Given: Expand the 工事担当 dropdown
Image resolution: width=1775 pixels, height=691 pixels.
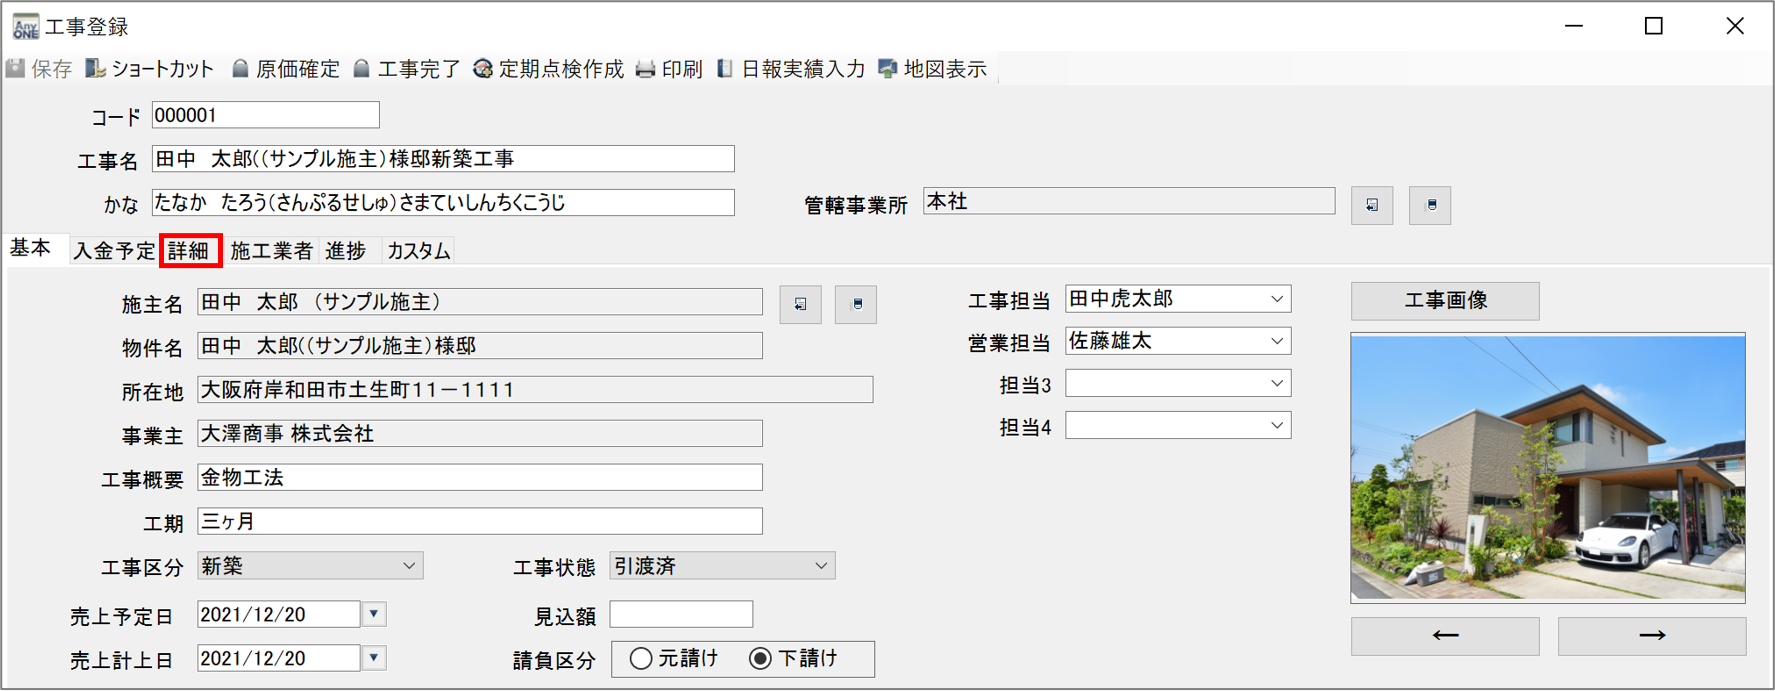Looking at the screenshot, I should coord(1277,299).
